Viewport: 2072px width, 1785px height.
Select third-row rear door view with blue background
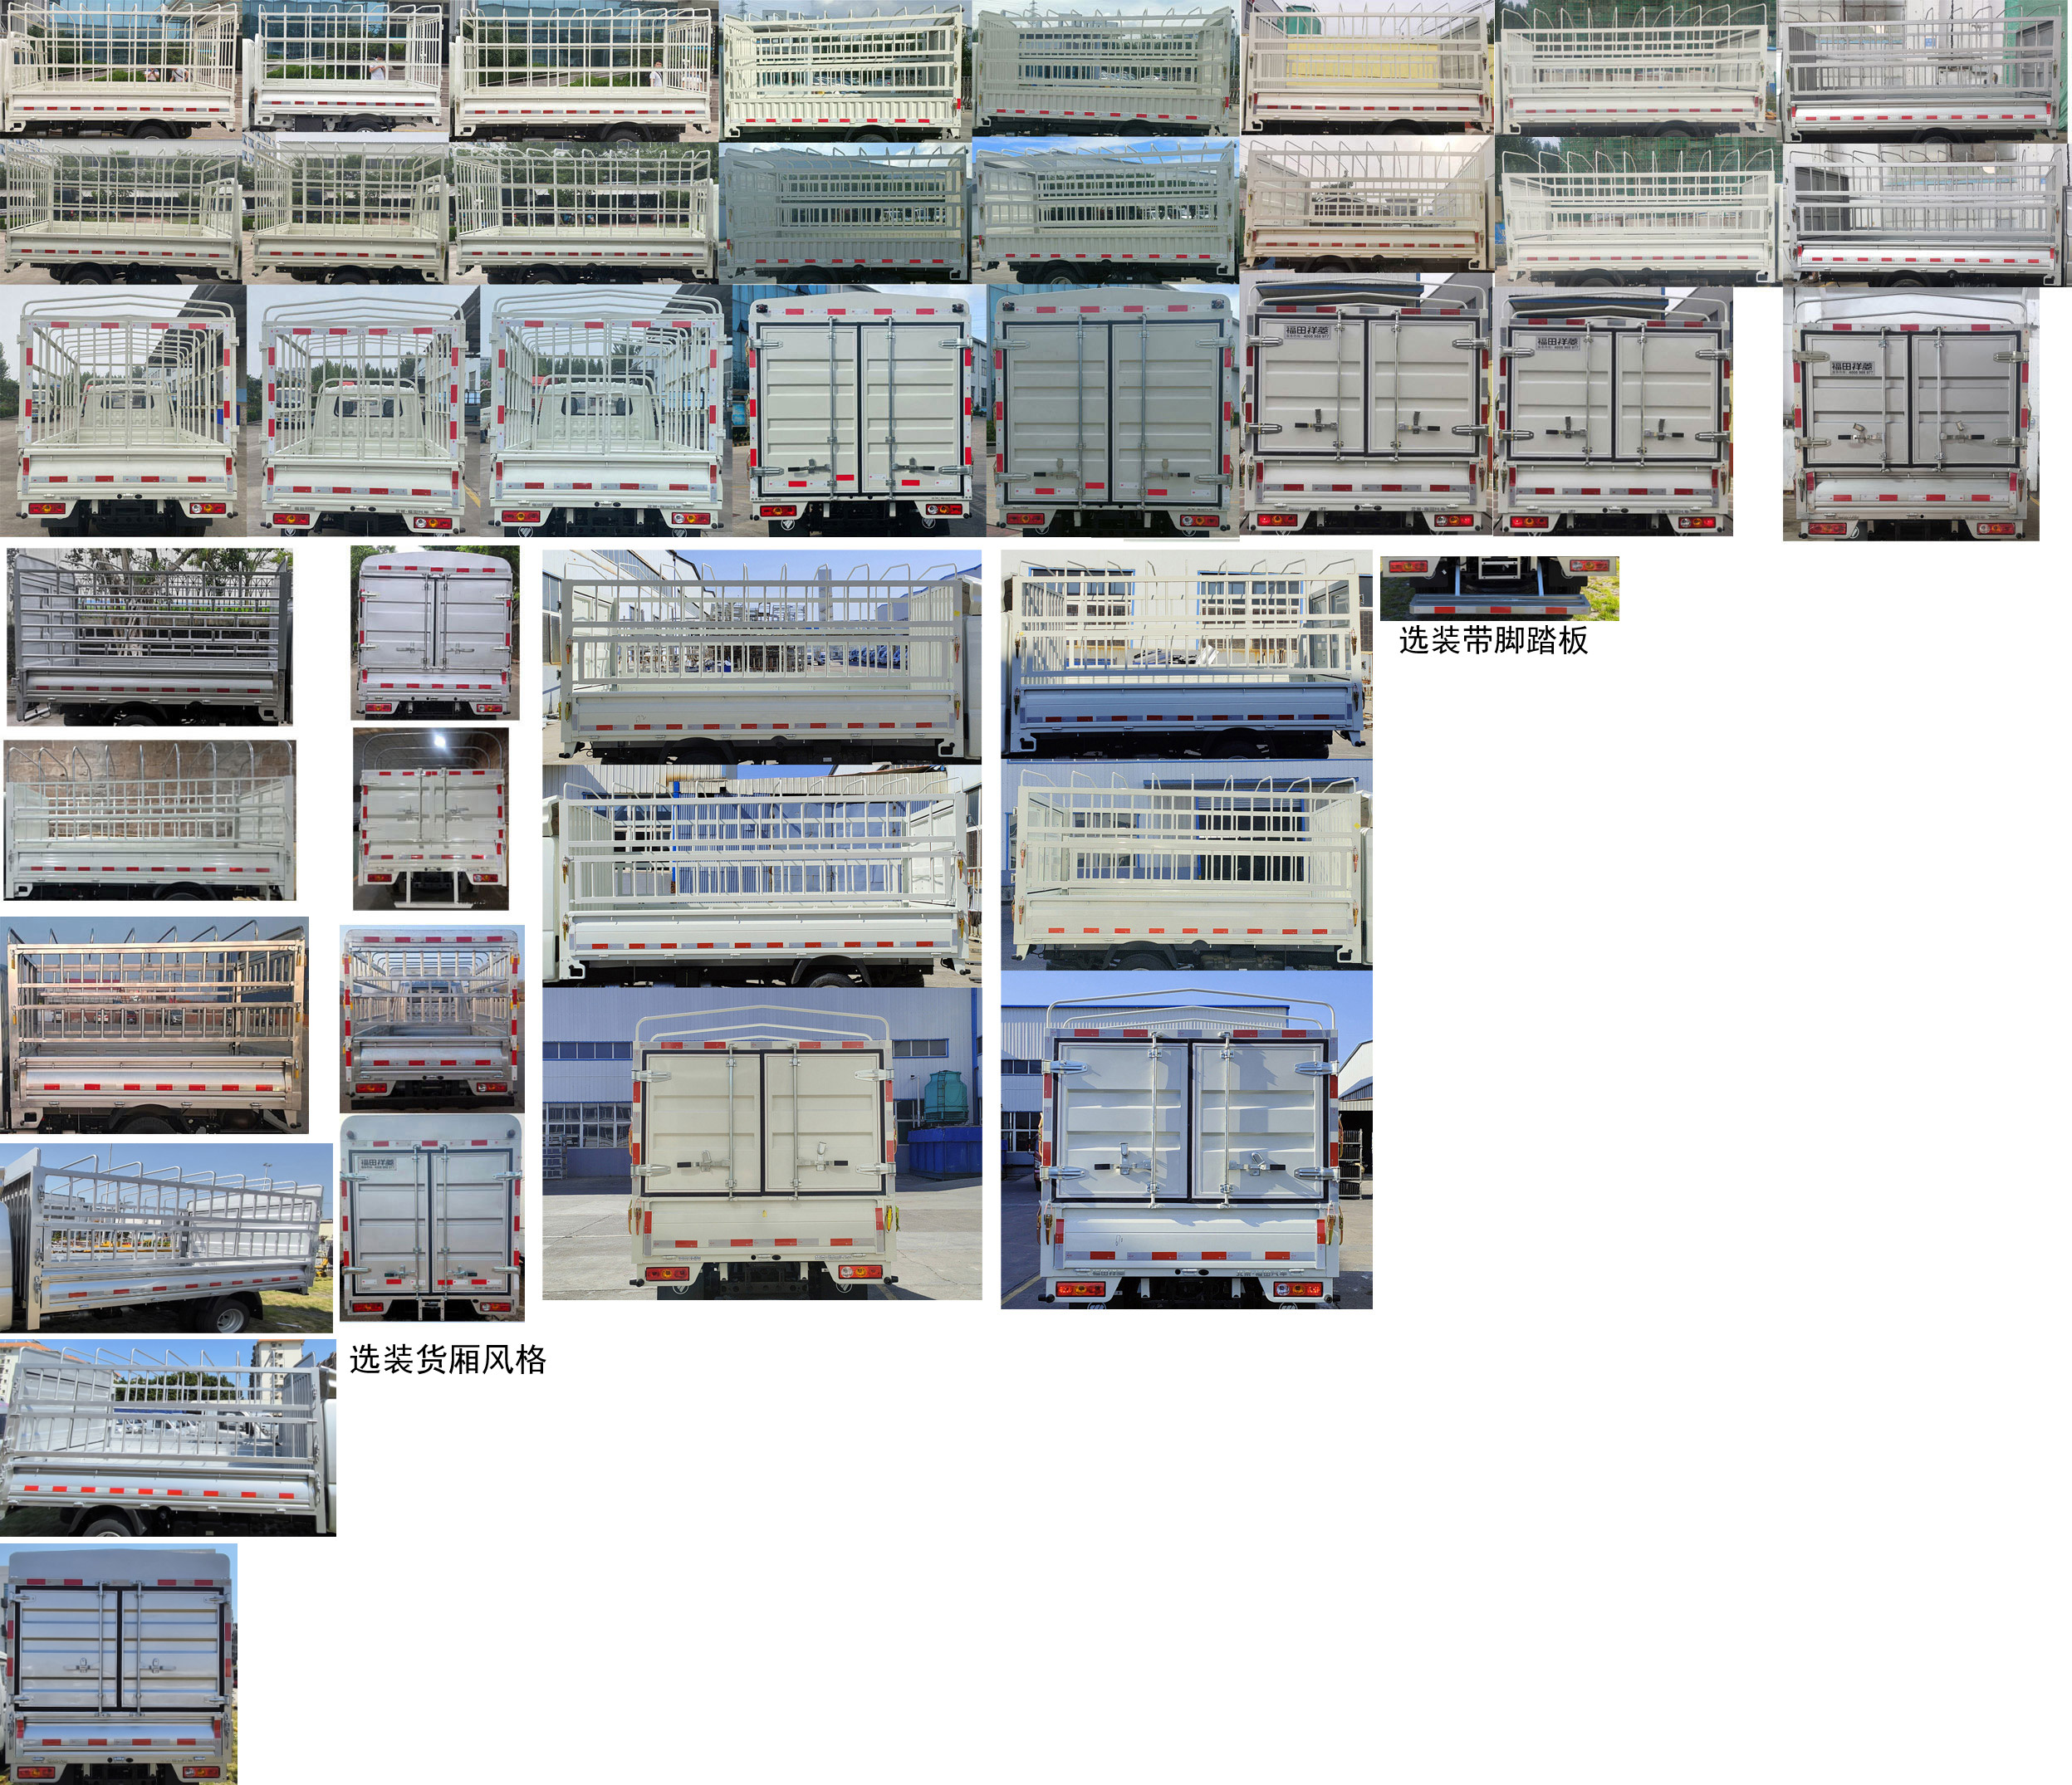860,410
